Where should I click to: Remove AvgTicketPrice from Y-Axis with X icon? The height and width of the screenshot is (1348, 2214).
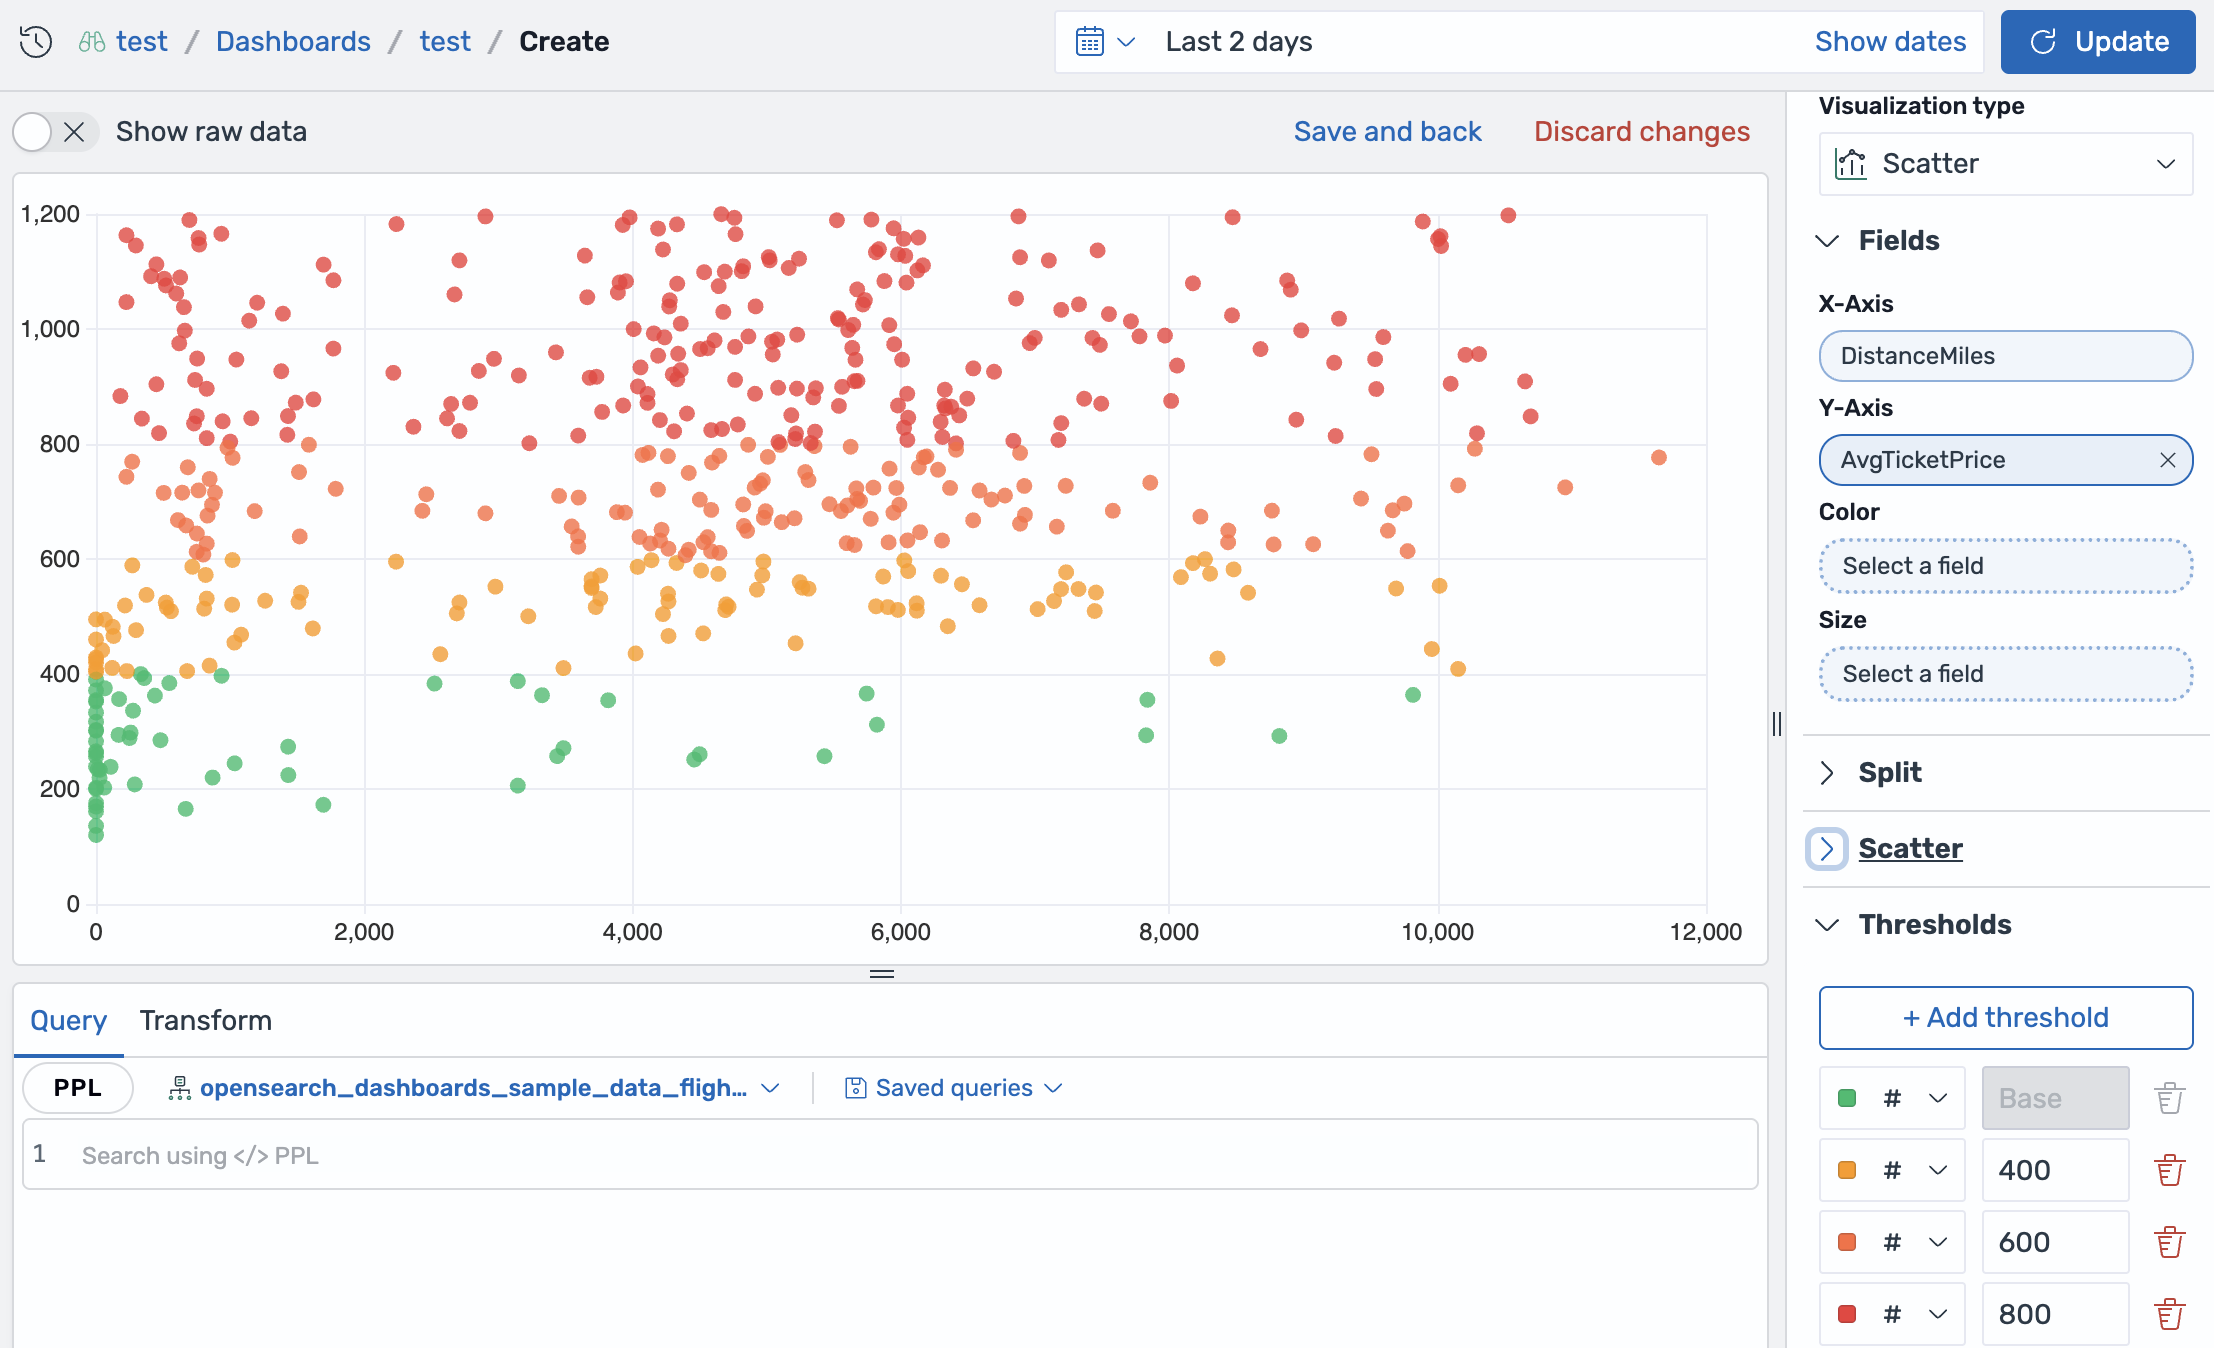click(x=2168, y=460)
